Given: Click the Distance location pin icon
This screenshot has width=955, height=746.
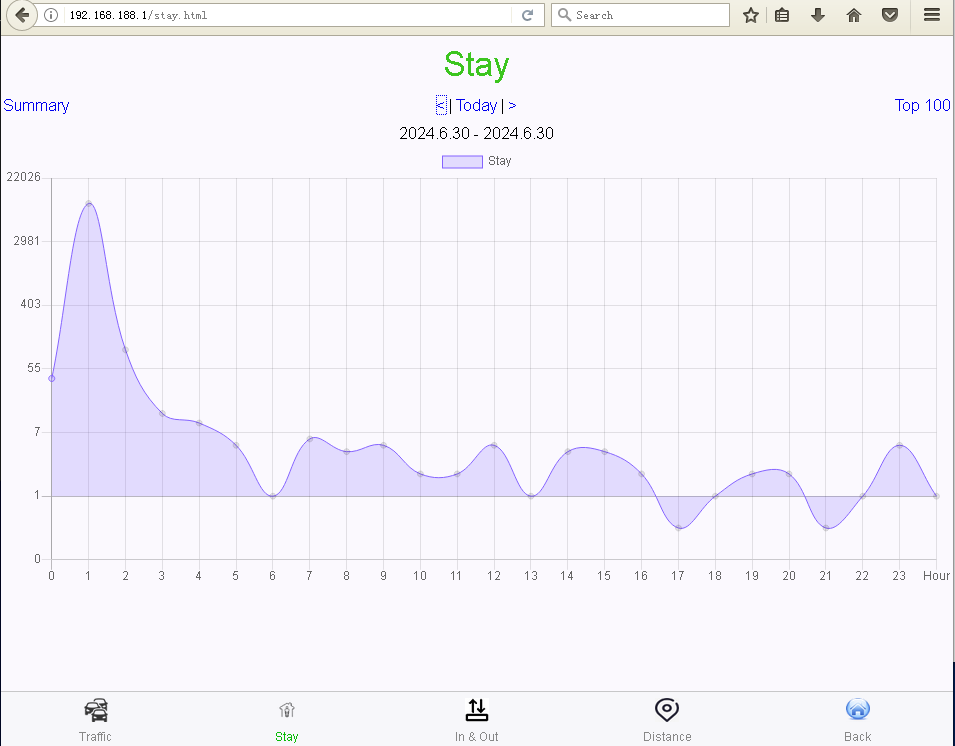Looking at the screenshot, I should (x=667, y=710).
